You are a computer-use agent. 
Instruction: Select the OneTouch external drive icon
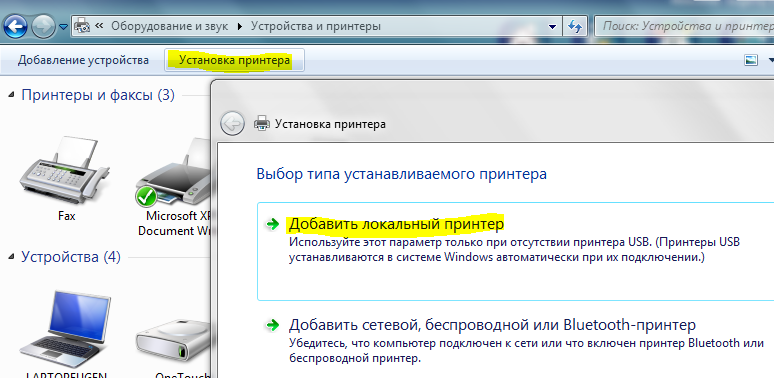coord(173,341)
